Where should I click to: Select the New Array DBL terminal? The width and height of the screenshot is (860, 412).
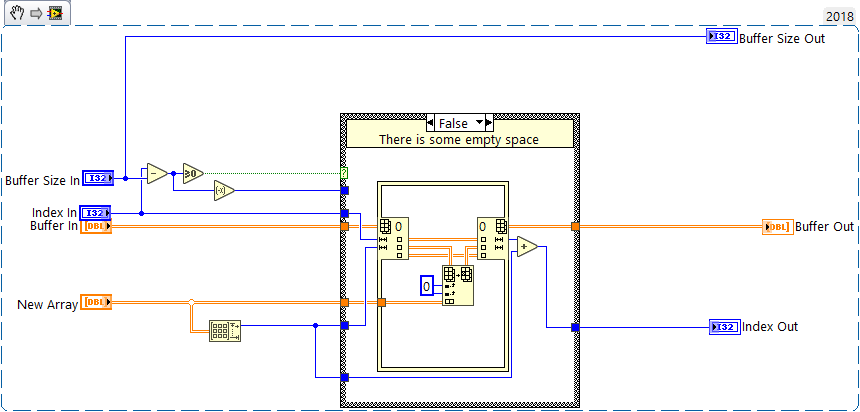96,302
